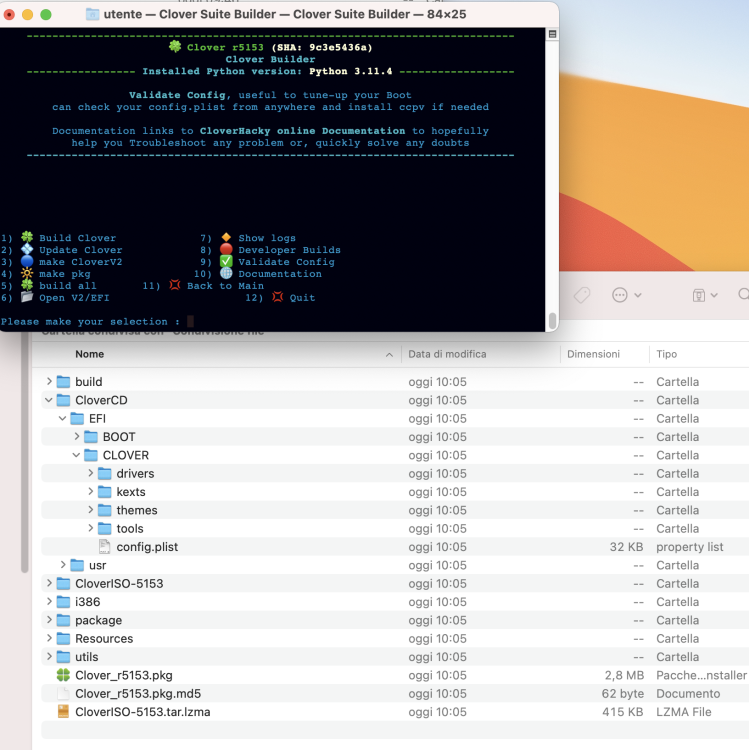Screen dimensions: 749x750
Task: Click 'LZMA File' type cell
Action: pyautogui.click(x=683, y=712)
